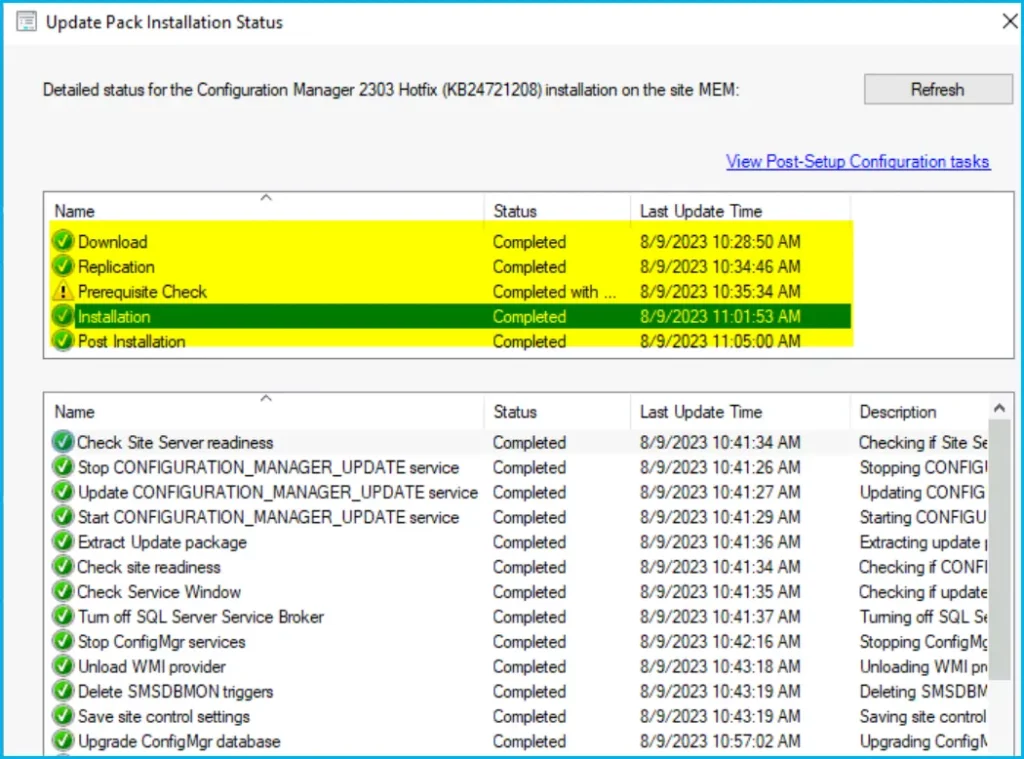Viewport: 1024px width, 759px height.
Task: Select 'Start CONFIGURATION_MANAGER_UPDATE service' step
Action: 268,517
